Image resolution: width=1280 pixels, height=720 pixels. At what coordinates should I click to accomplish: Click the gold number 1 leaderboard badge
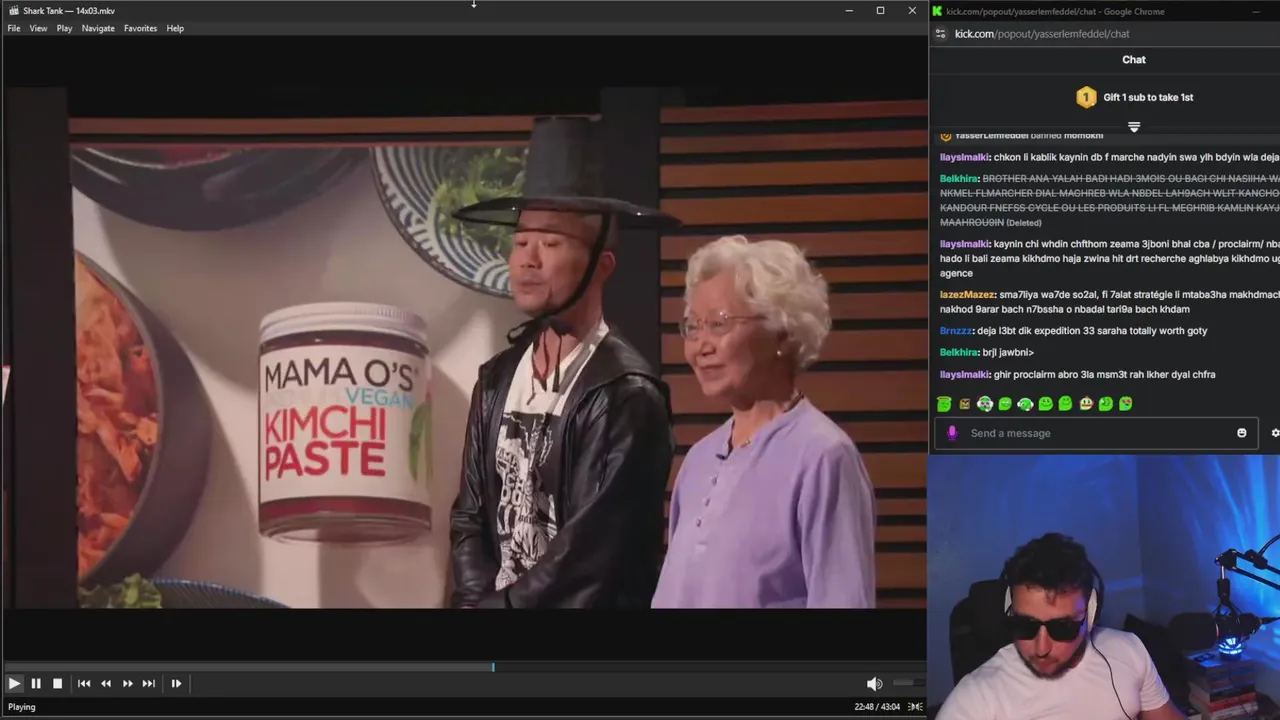[1086, 97]
